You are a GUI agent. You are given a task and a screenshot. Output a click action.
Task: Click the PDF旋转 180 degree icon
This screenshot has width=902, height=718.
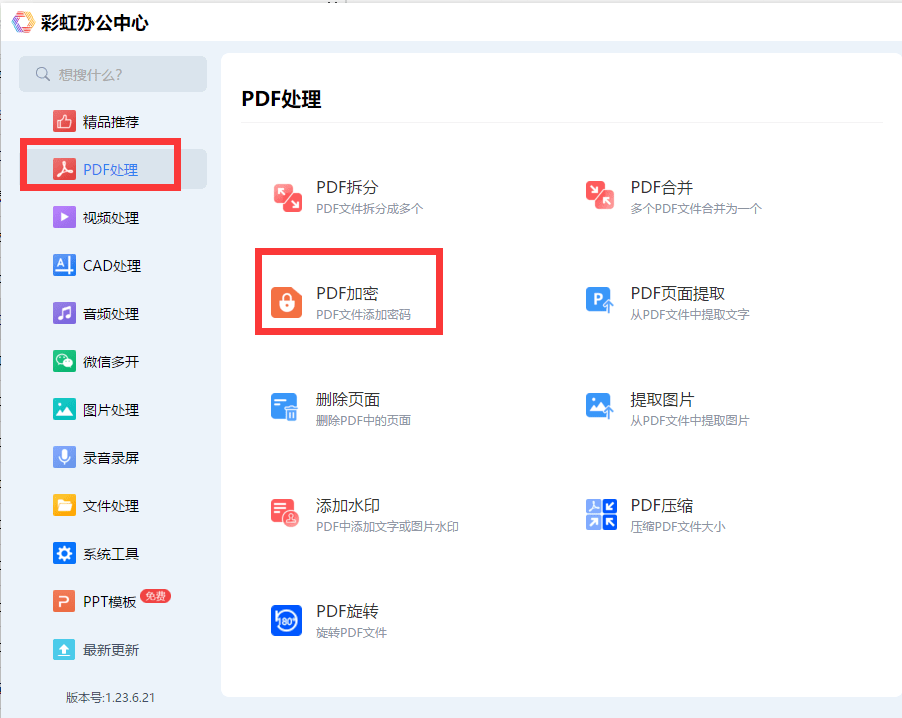pos(286,620)
